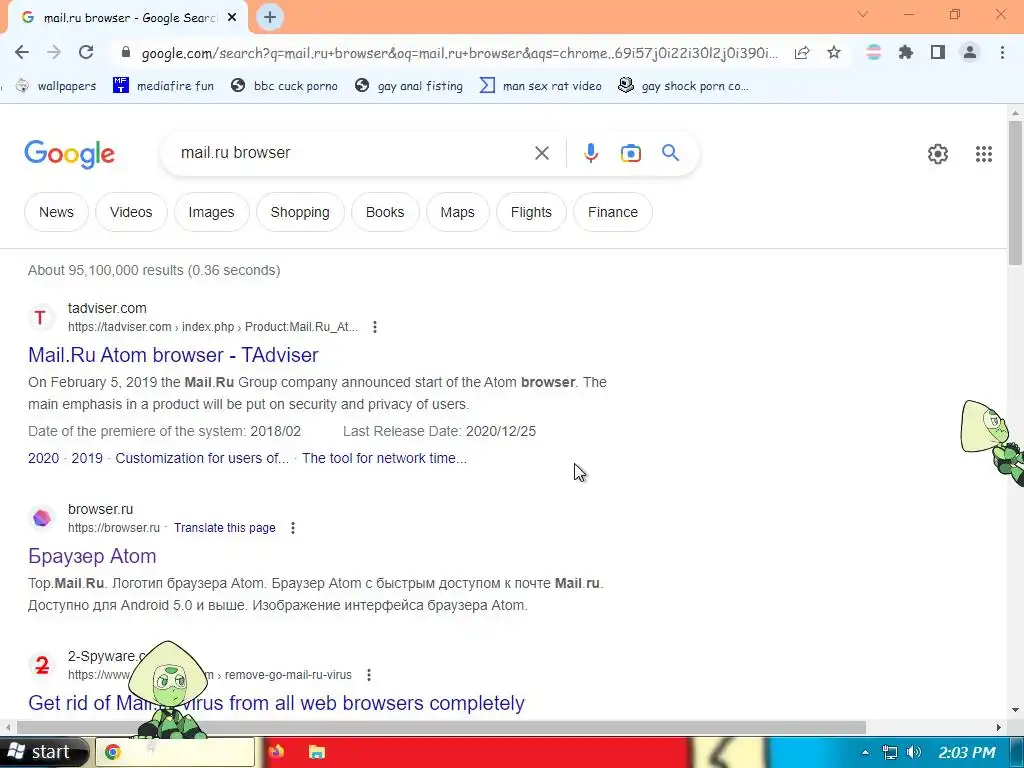Start a voice search with the microphone
The height and width of the screenshot is (768, 1024).
tap(590, 153)
